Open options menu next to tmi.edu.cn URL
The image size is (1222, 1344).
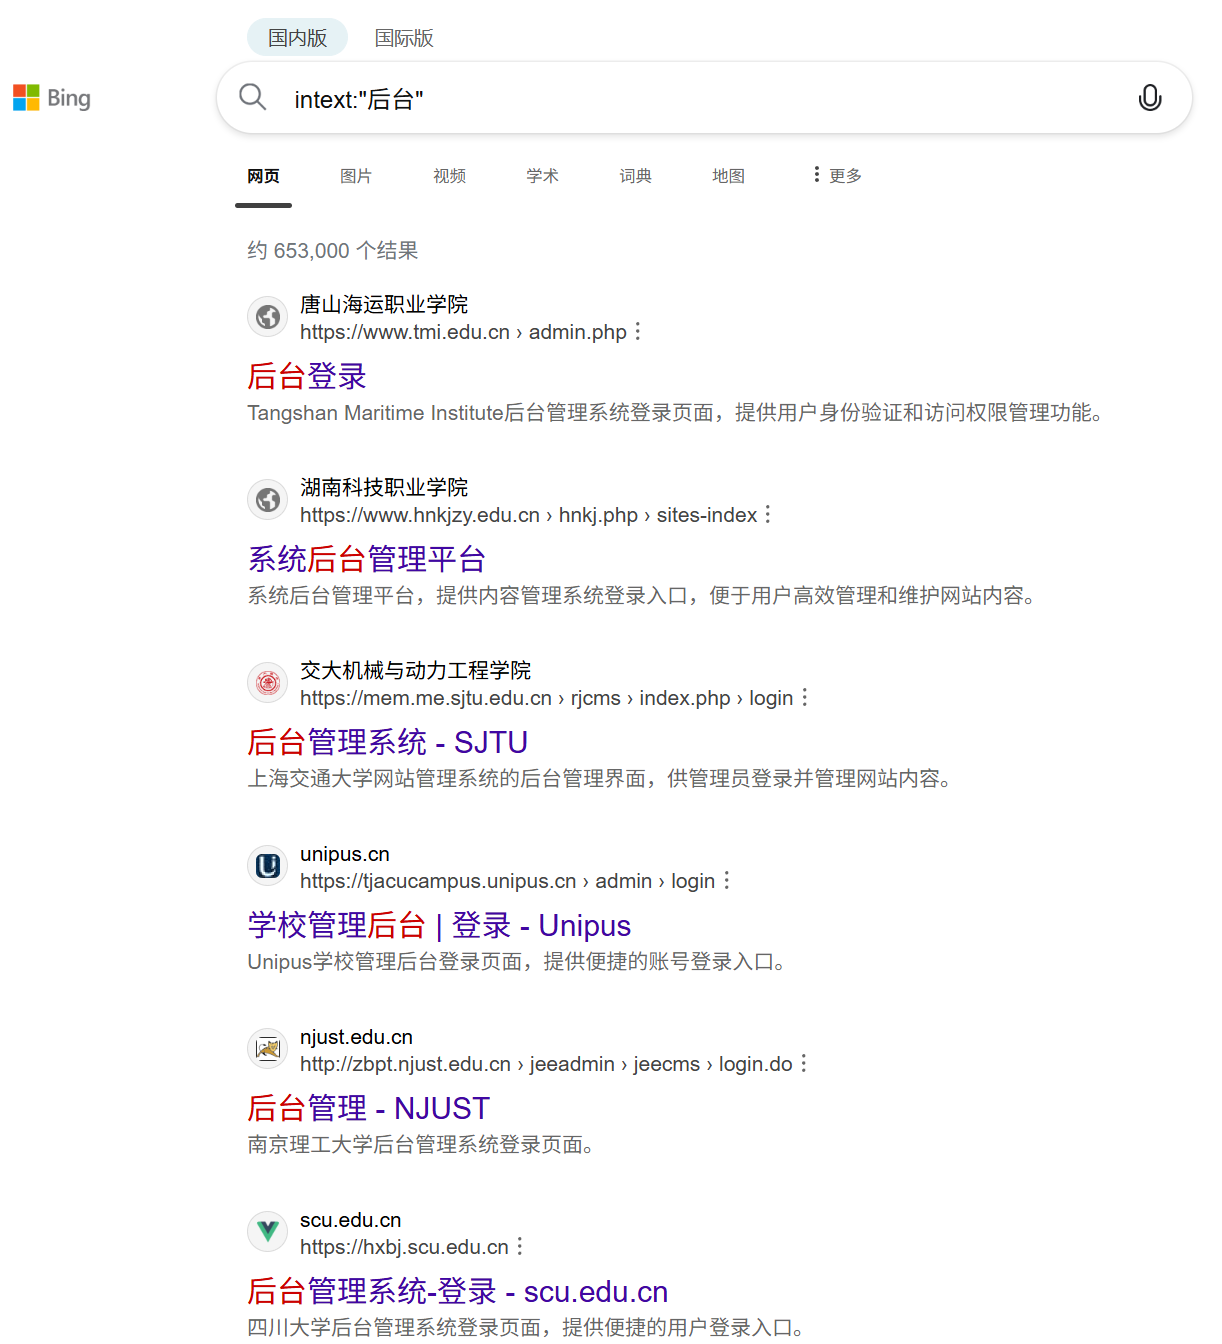click(637, 331)
